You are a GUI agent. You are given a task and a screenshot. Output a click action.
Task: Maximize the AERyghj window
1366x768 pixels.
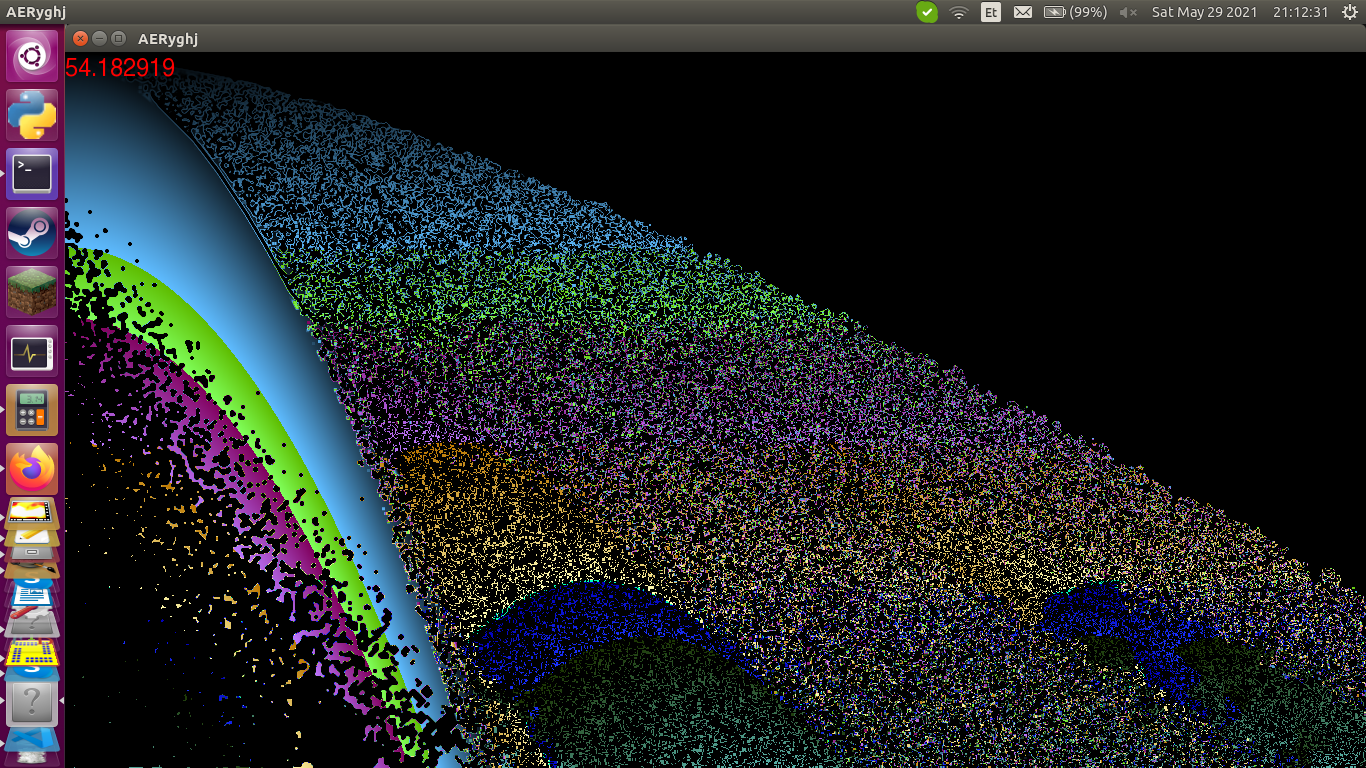119,39
